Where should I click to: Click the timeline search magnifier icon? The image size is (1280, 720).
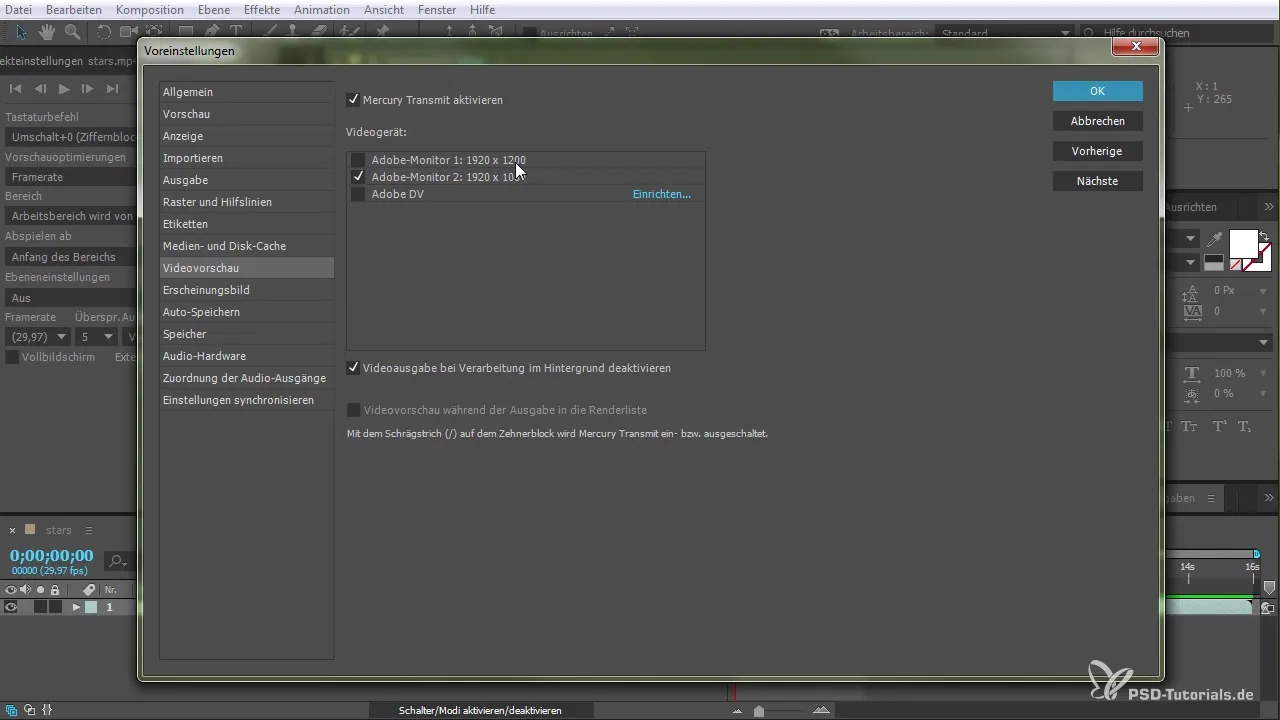(x=117, y=561)
